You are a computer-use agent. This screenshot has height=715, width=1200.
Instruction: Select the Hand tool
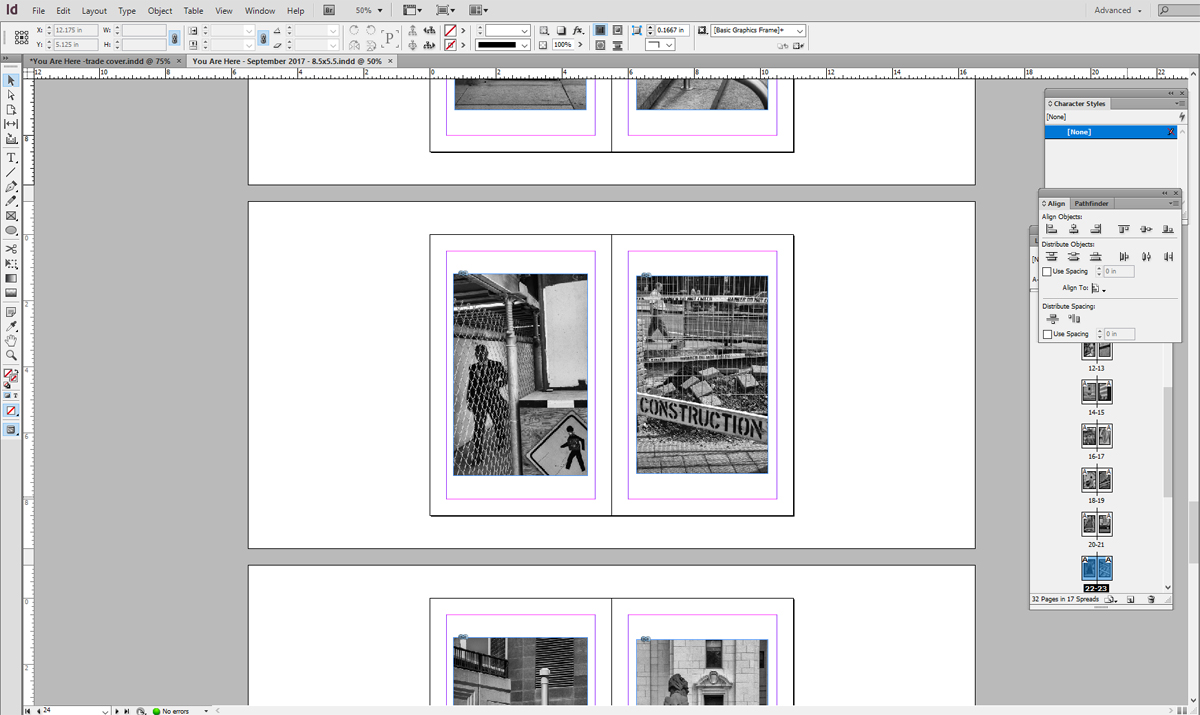(11, 341)
